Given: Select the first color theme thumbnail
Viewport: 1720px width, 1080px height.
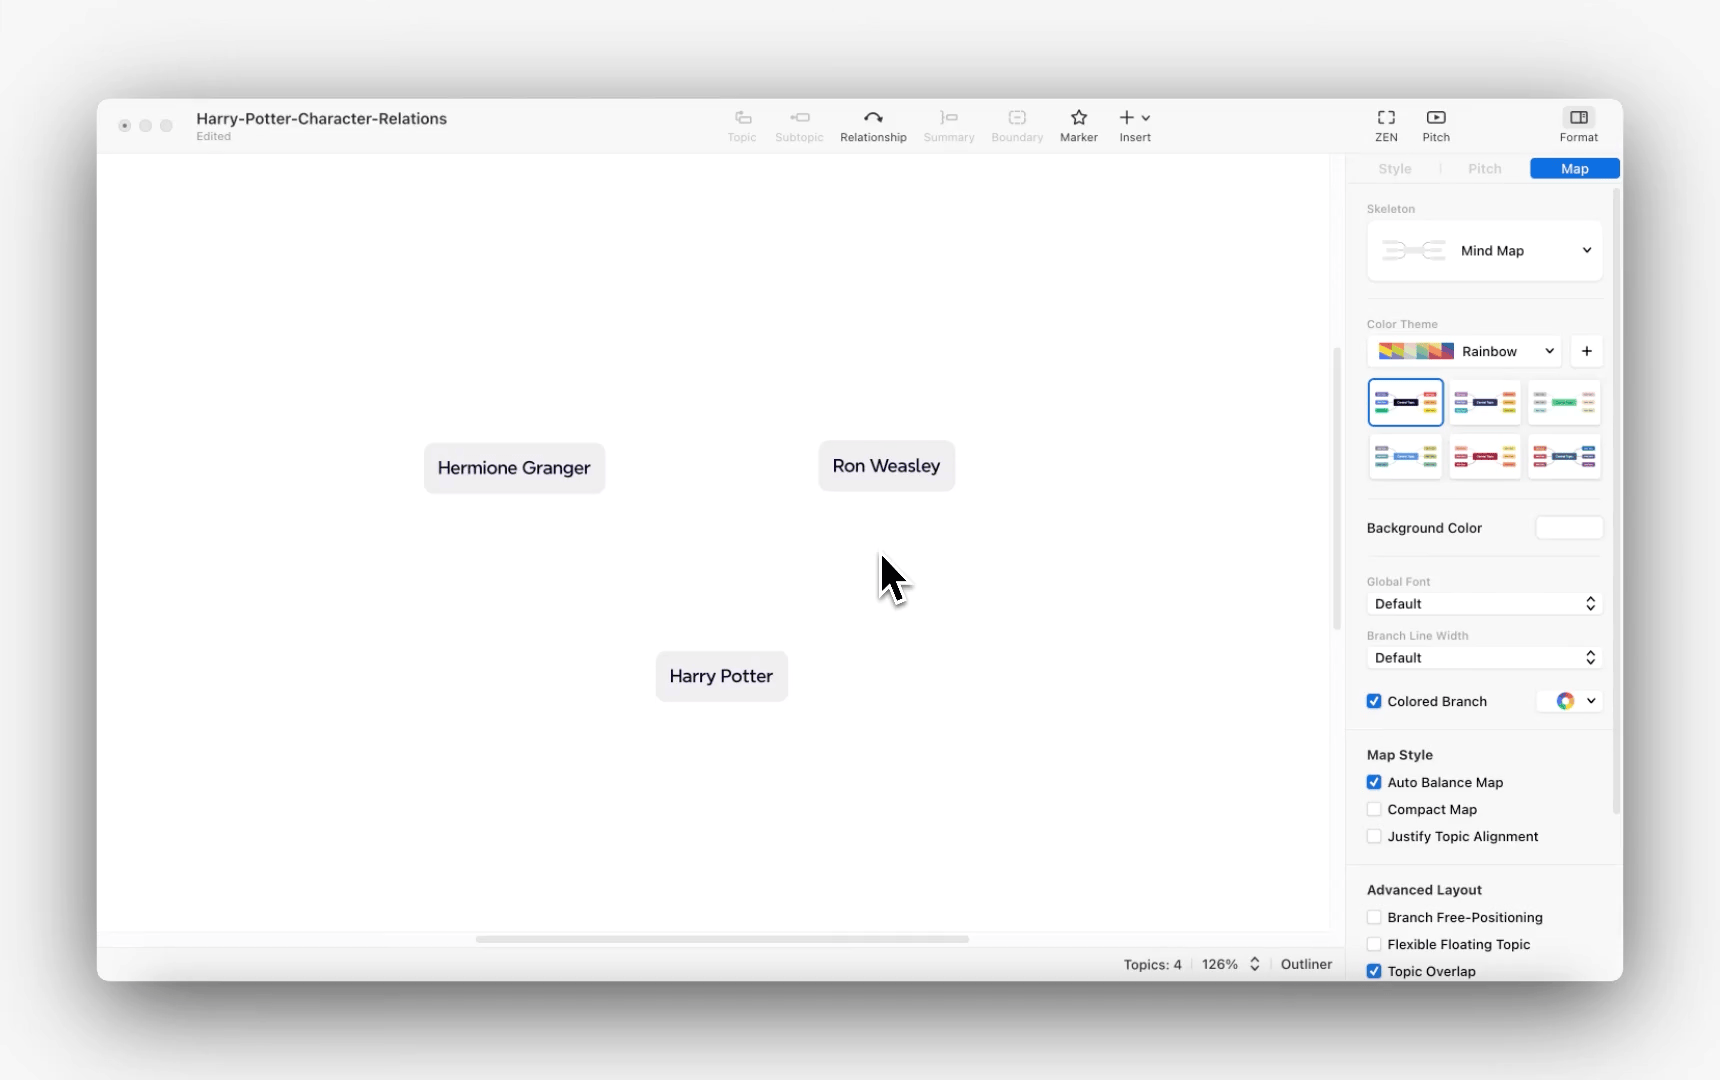Looking at the screenshot, I should click(x=1405, y=402).
